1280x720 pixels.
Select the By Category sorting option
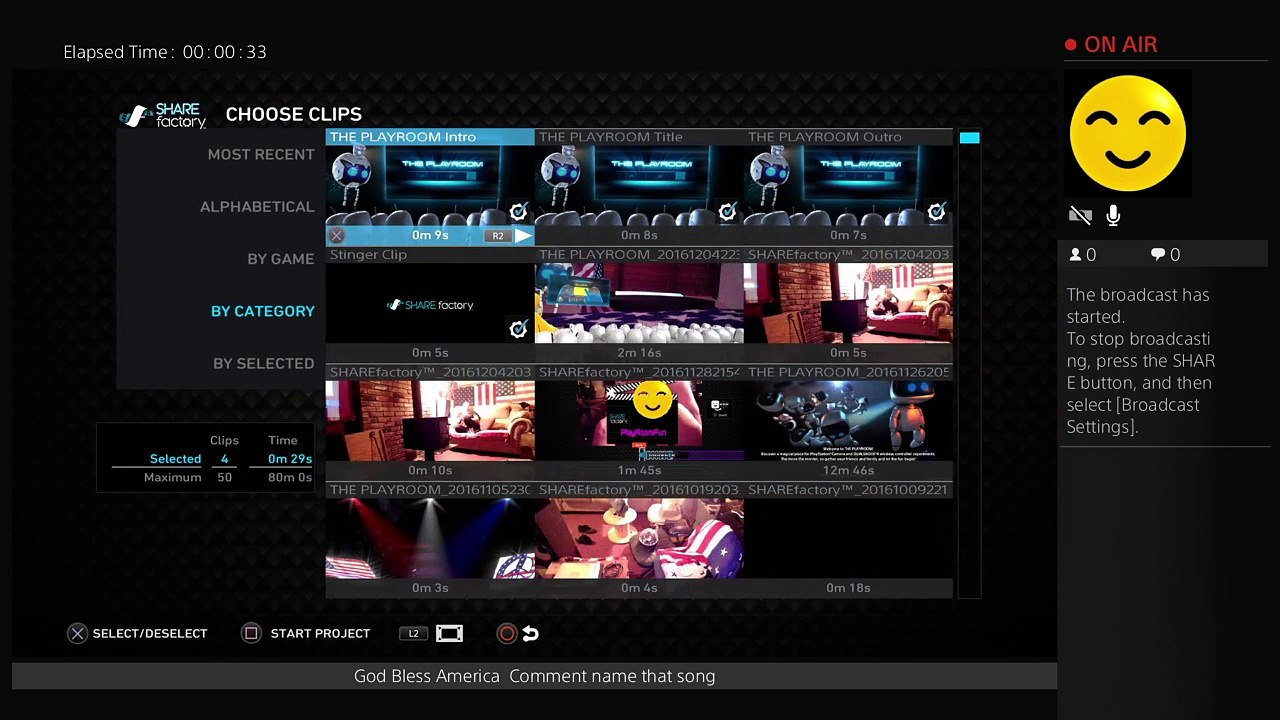click(263, 311)
